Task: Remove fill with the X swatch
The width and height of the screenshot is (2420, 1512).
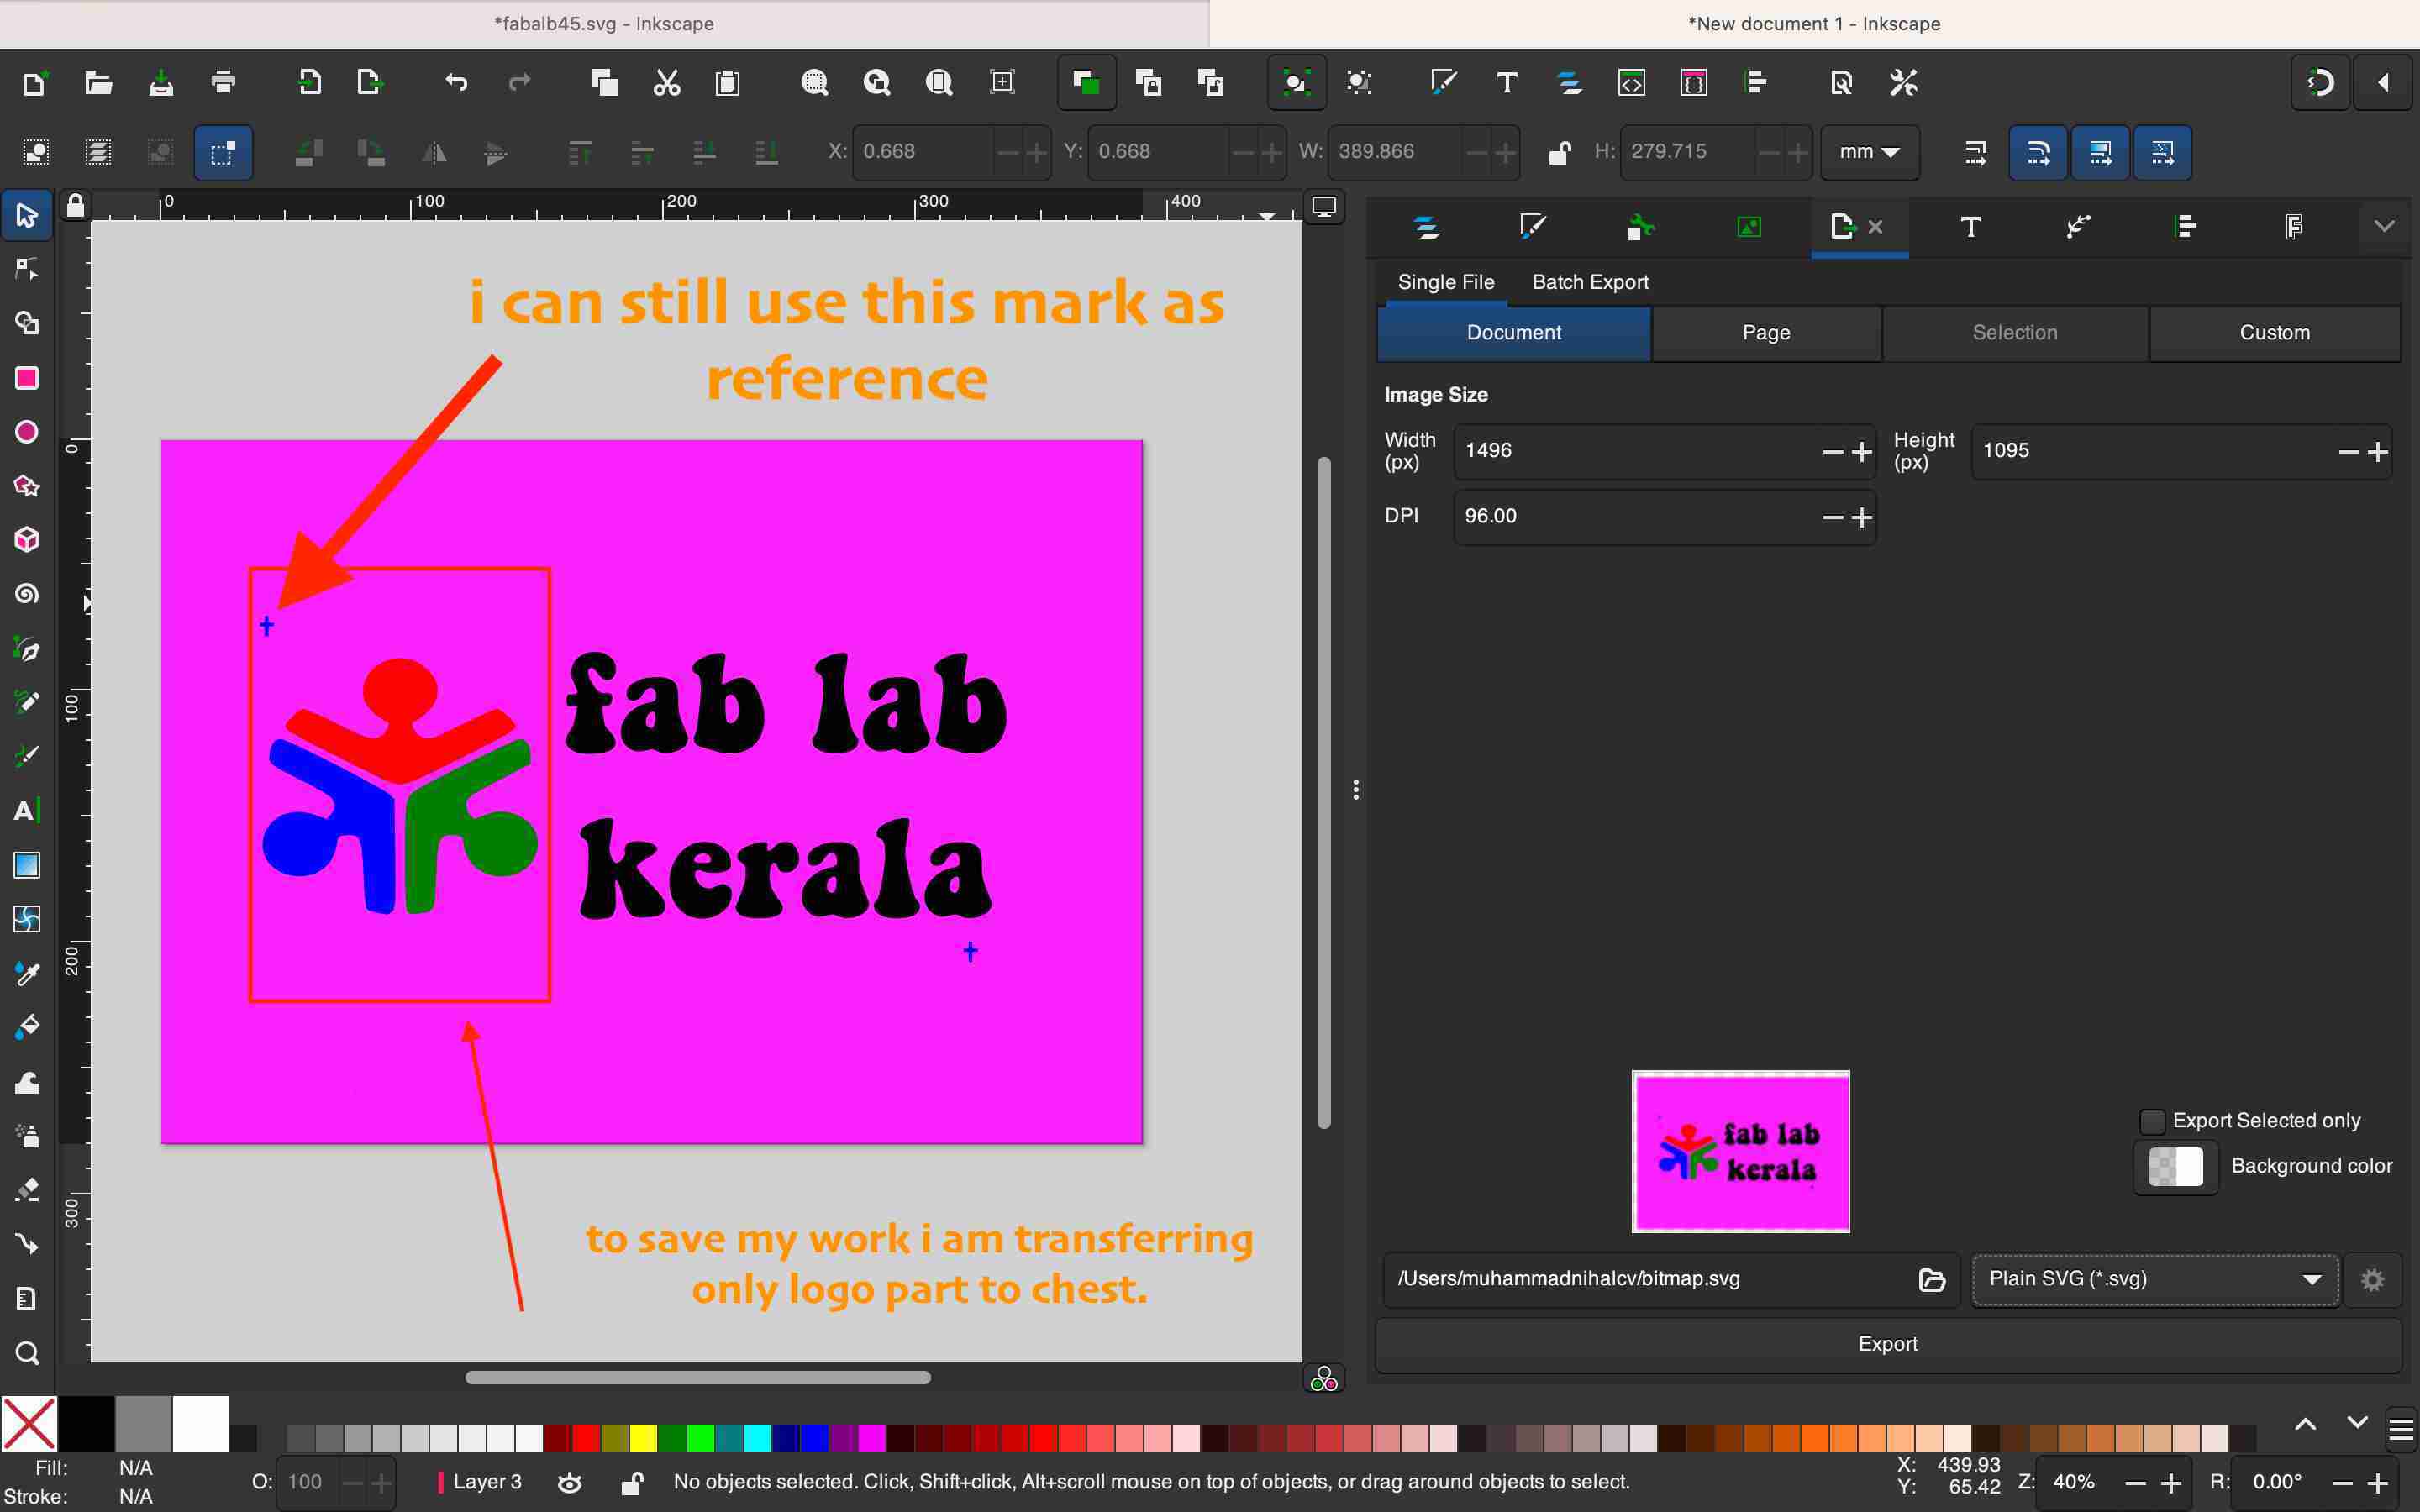Action: point(29,1423)
